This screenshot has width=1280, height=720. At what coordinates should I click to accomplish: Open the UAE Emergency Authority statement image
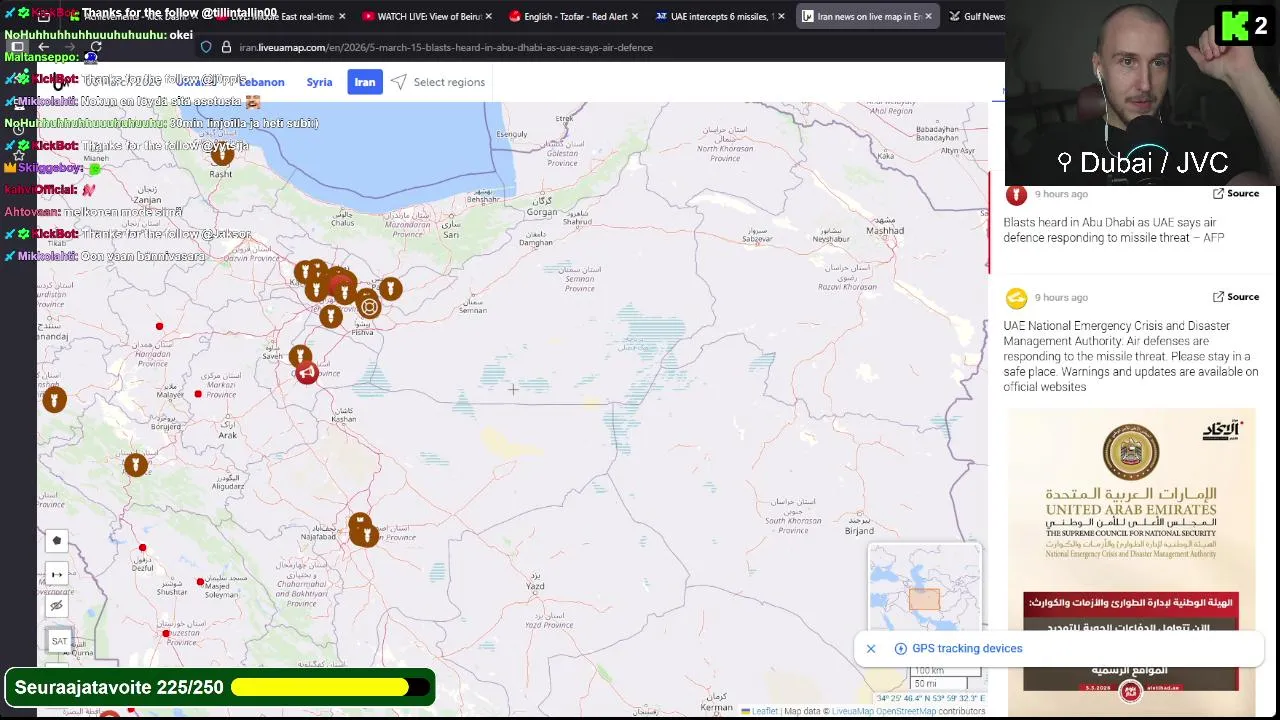pos(1131,550)
